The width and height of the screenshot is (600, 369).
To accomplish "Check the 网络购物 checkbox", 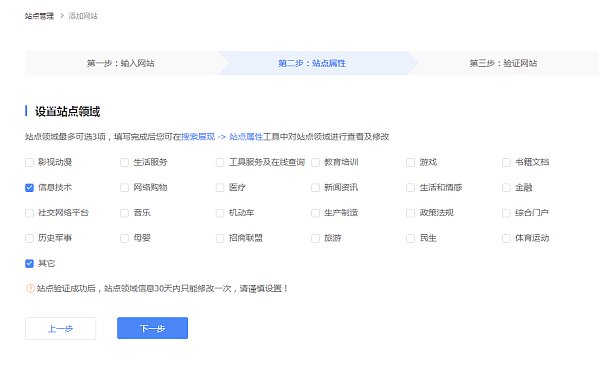I will [x=124, y=188].
